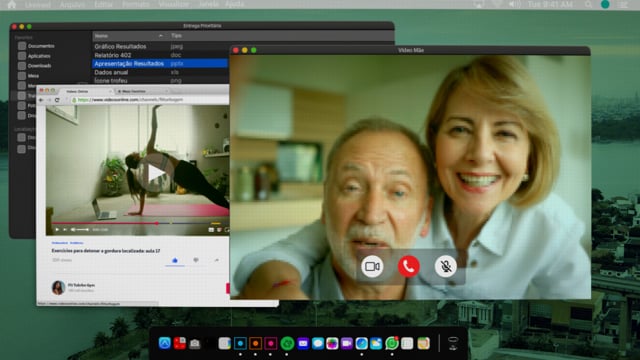
Task: Open WhatsApp from the dock
Action: (392, 344)
